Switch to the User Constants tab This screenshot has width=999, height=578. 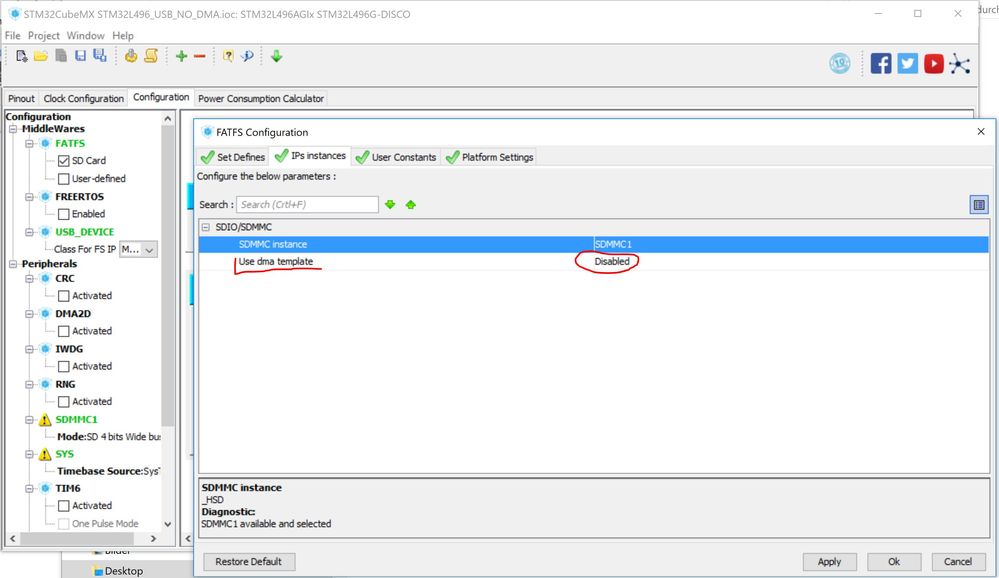point(396,157)
